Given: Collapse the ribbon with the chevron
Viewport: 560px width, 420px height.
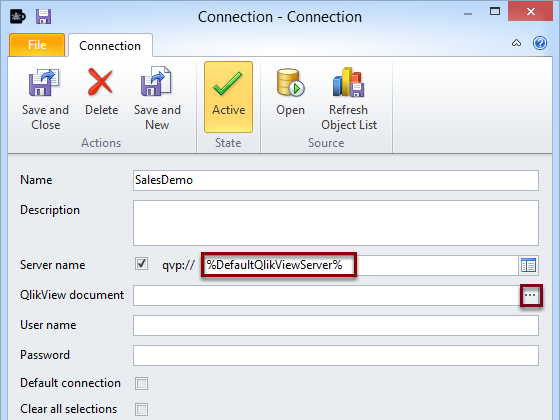Looking at the screenshot, I should (x=516, y=43).
